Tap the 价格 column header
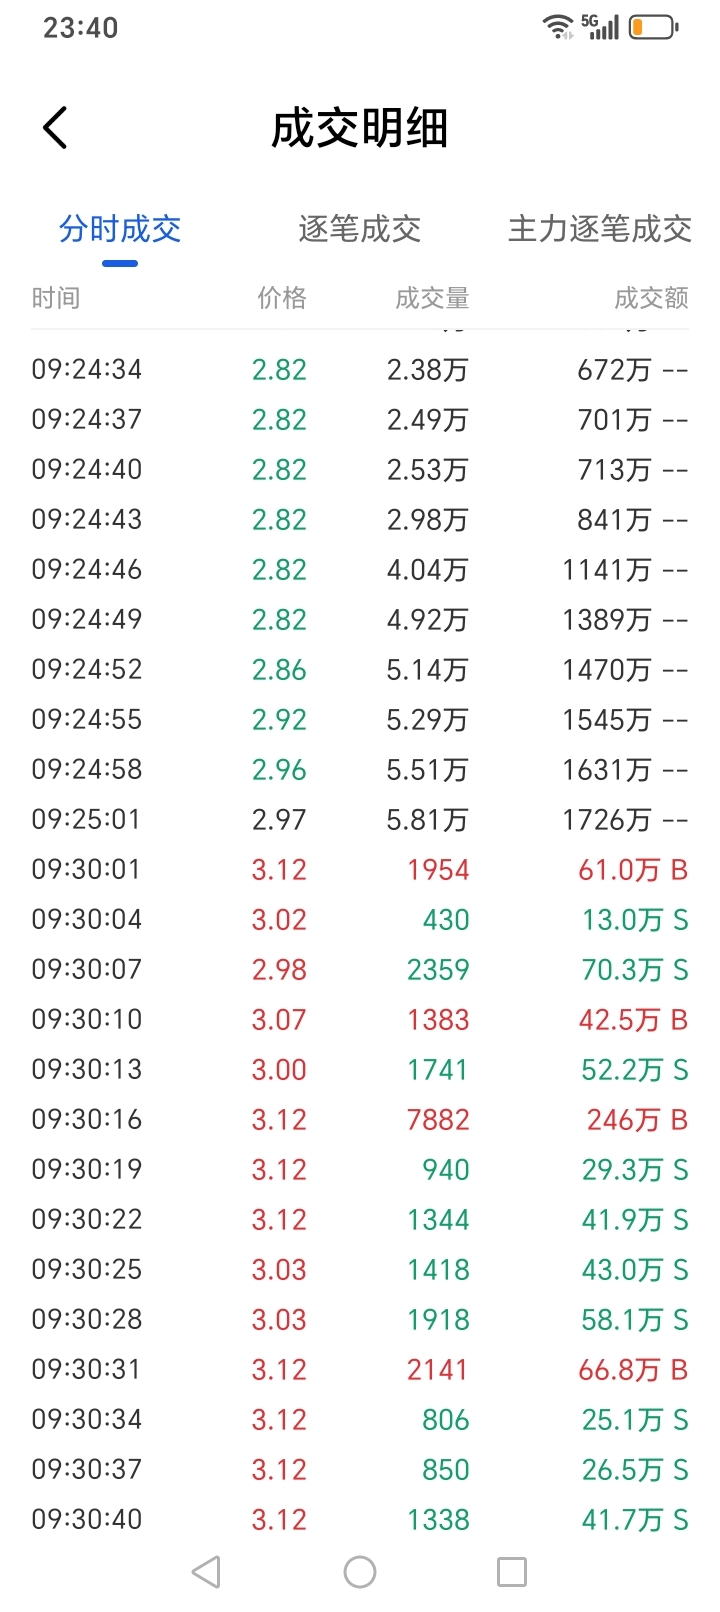Image resolution: width=720 pixels, height=1612 pixels. click(282, 298)
